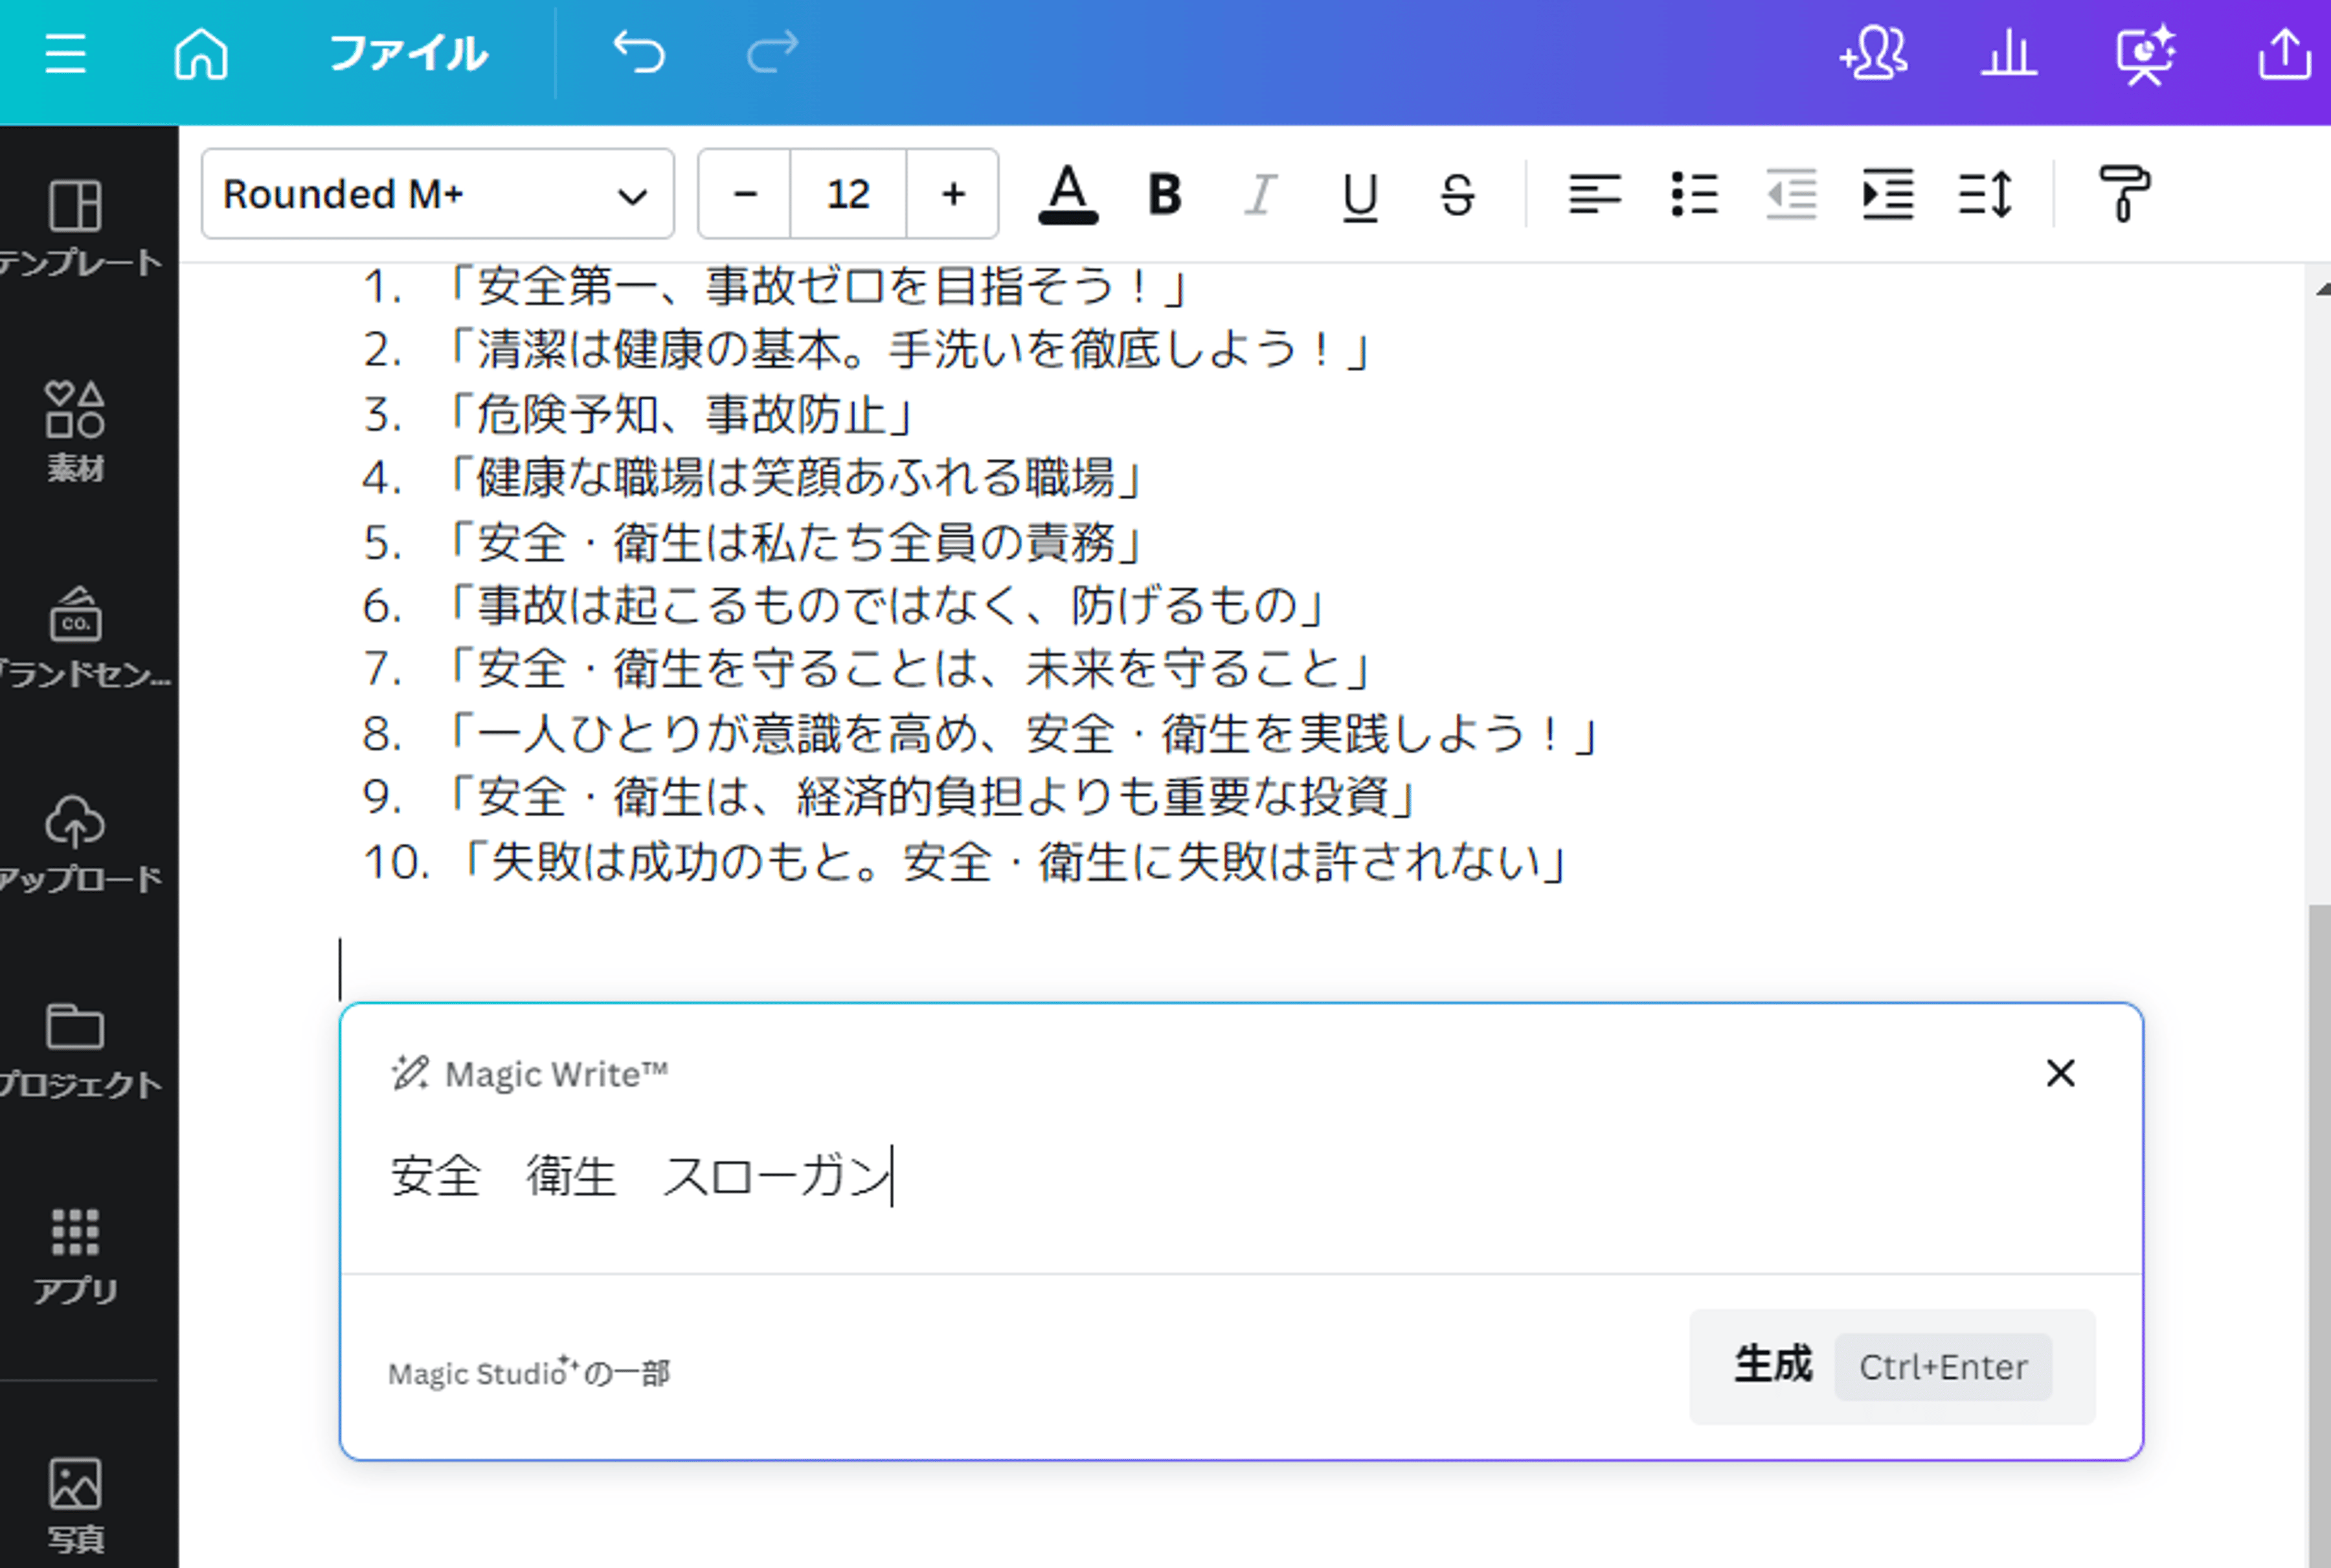Screen dimensions: 2331x1568
Task: Toggle strikethrough formatting
Action: [x=1457, y=194]
